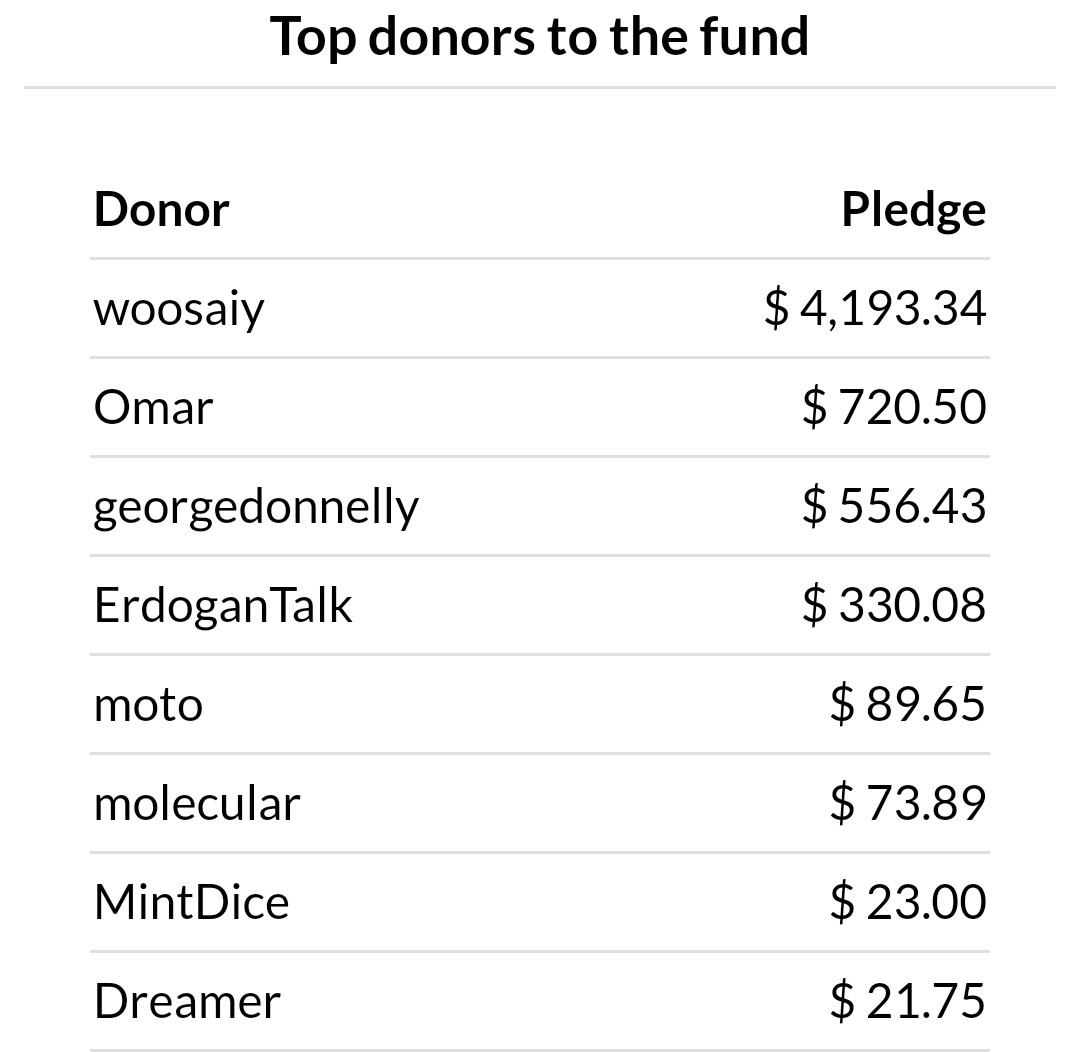Click the divider line under the title
1080x1052 pixels.
tap(539, 87)
